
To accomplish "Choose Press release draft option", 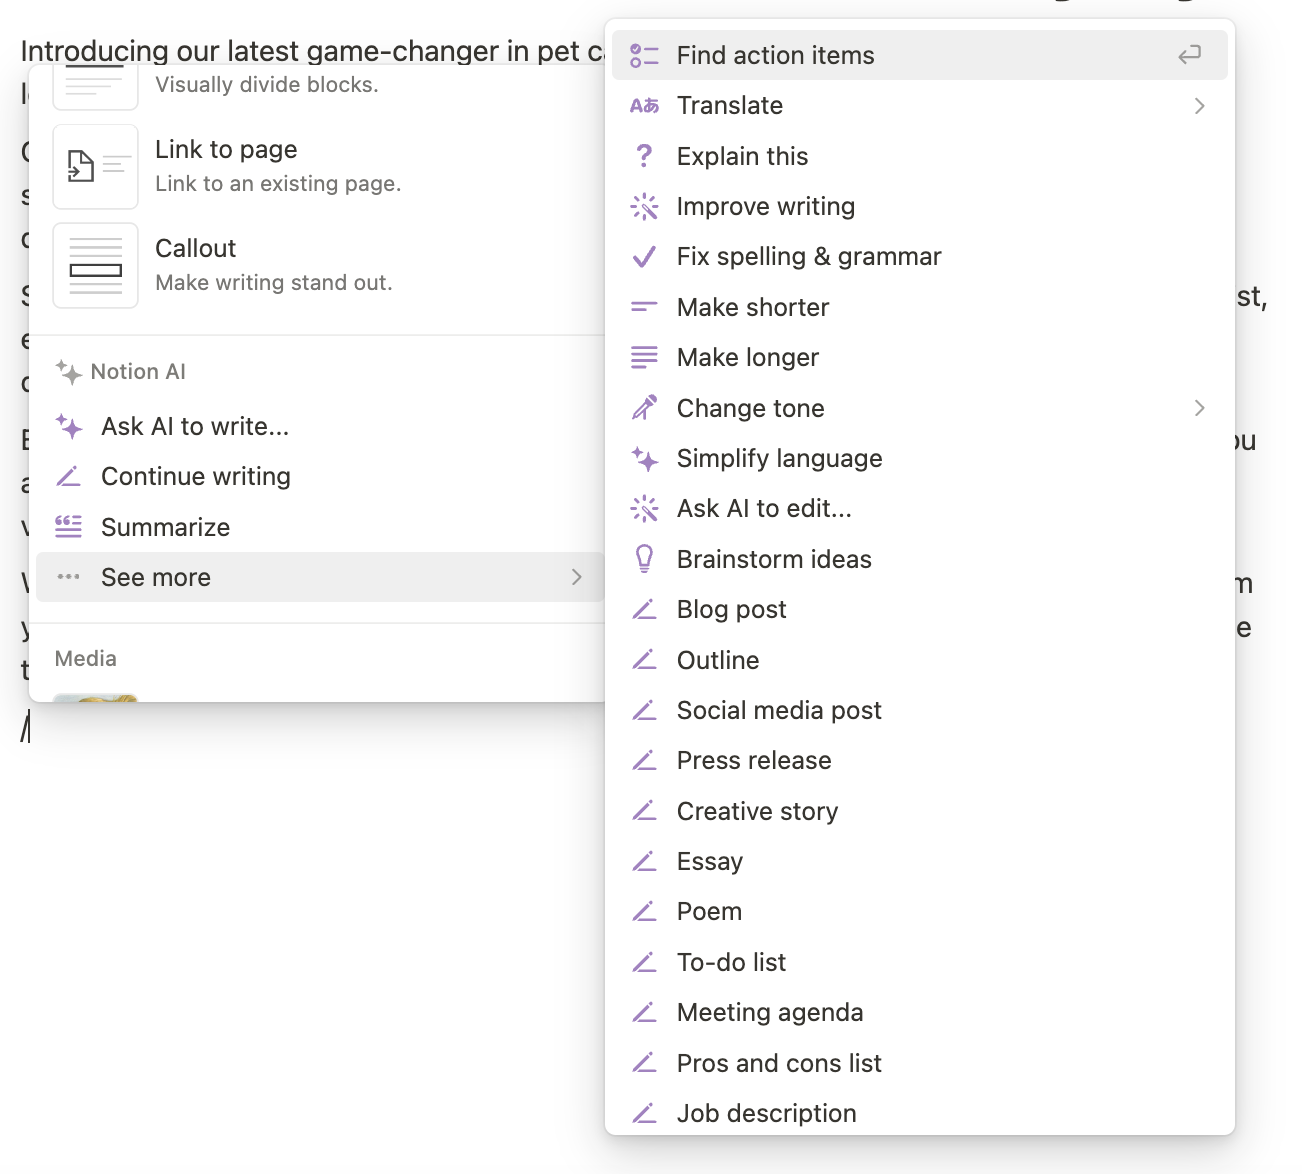I will click(x=753, y=761).
